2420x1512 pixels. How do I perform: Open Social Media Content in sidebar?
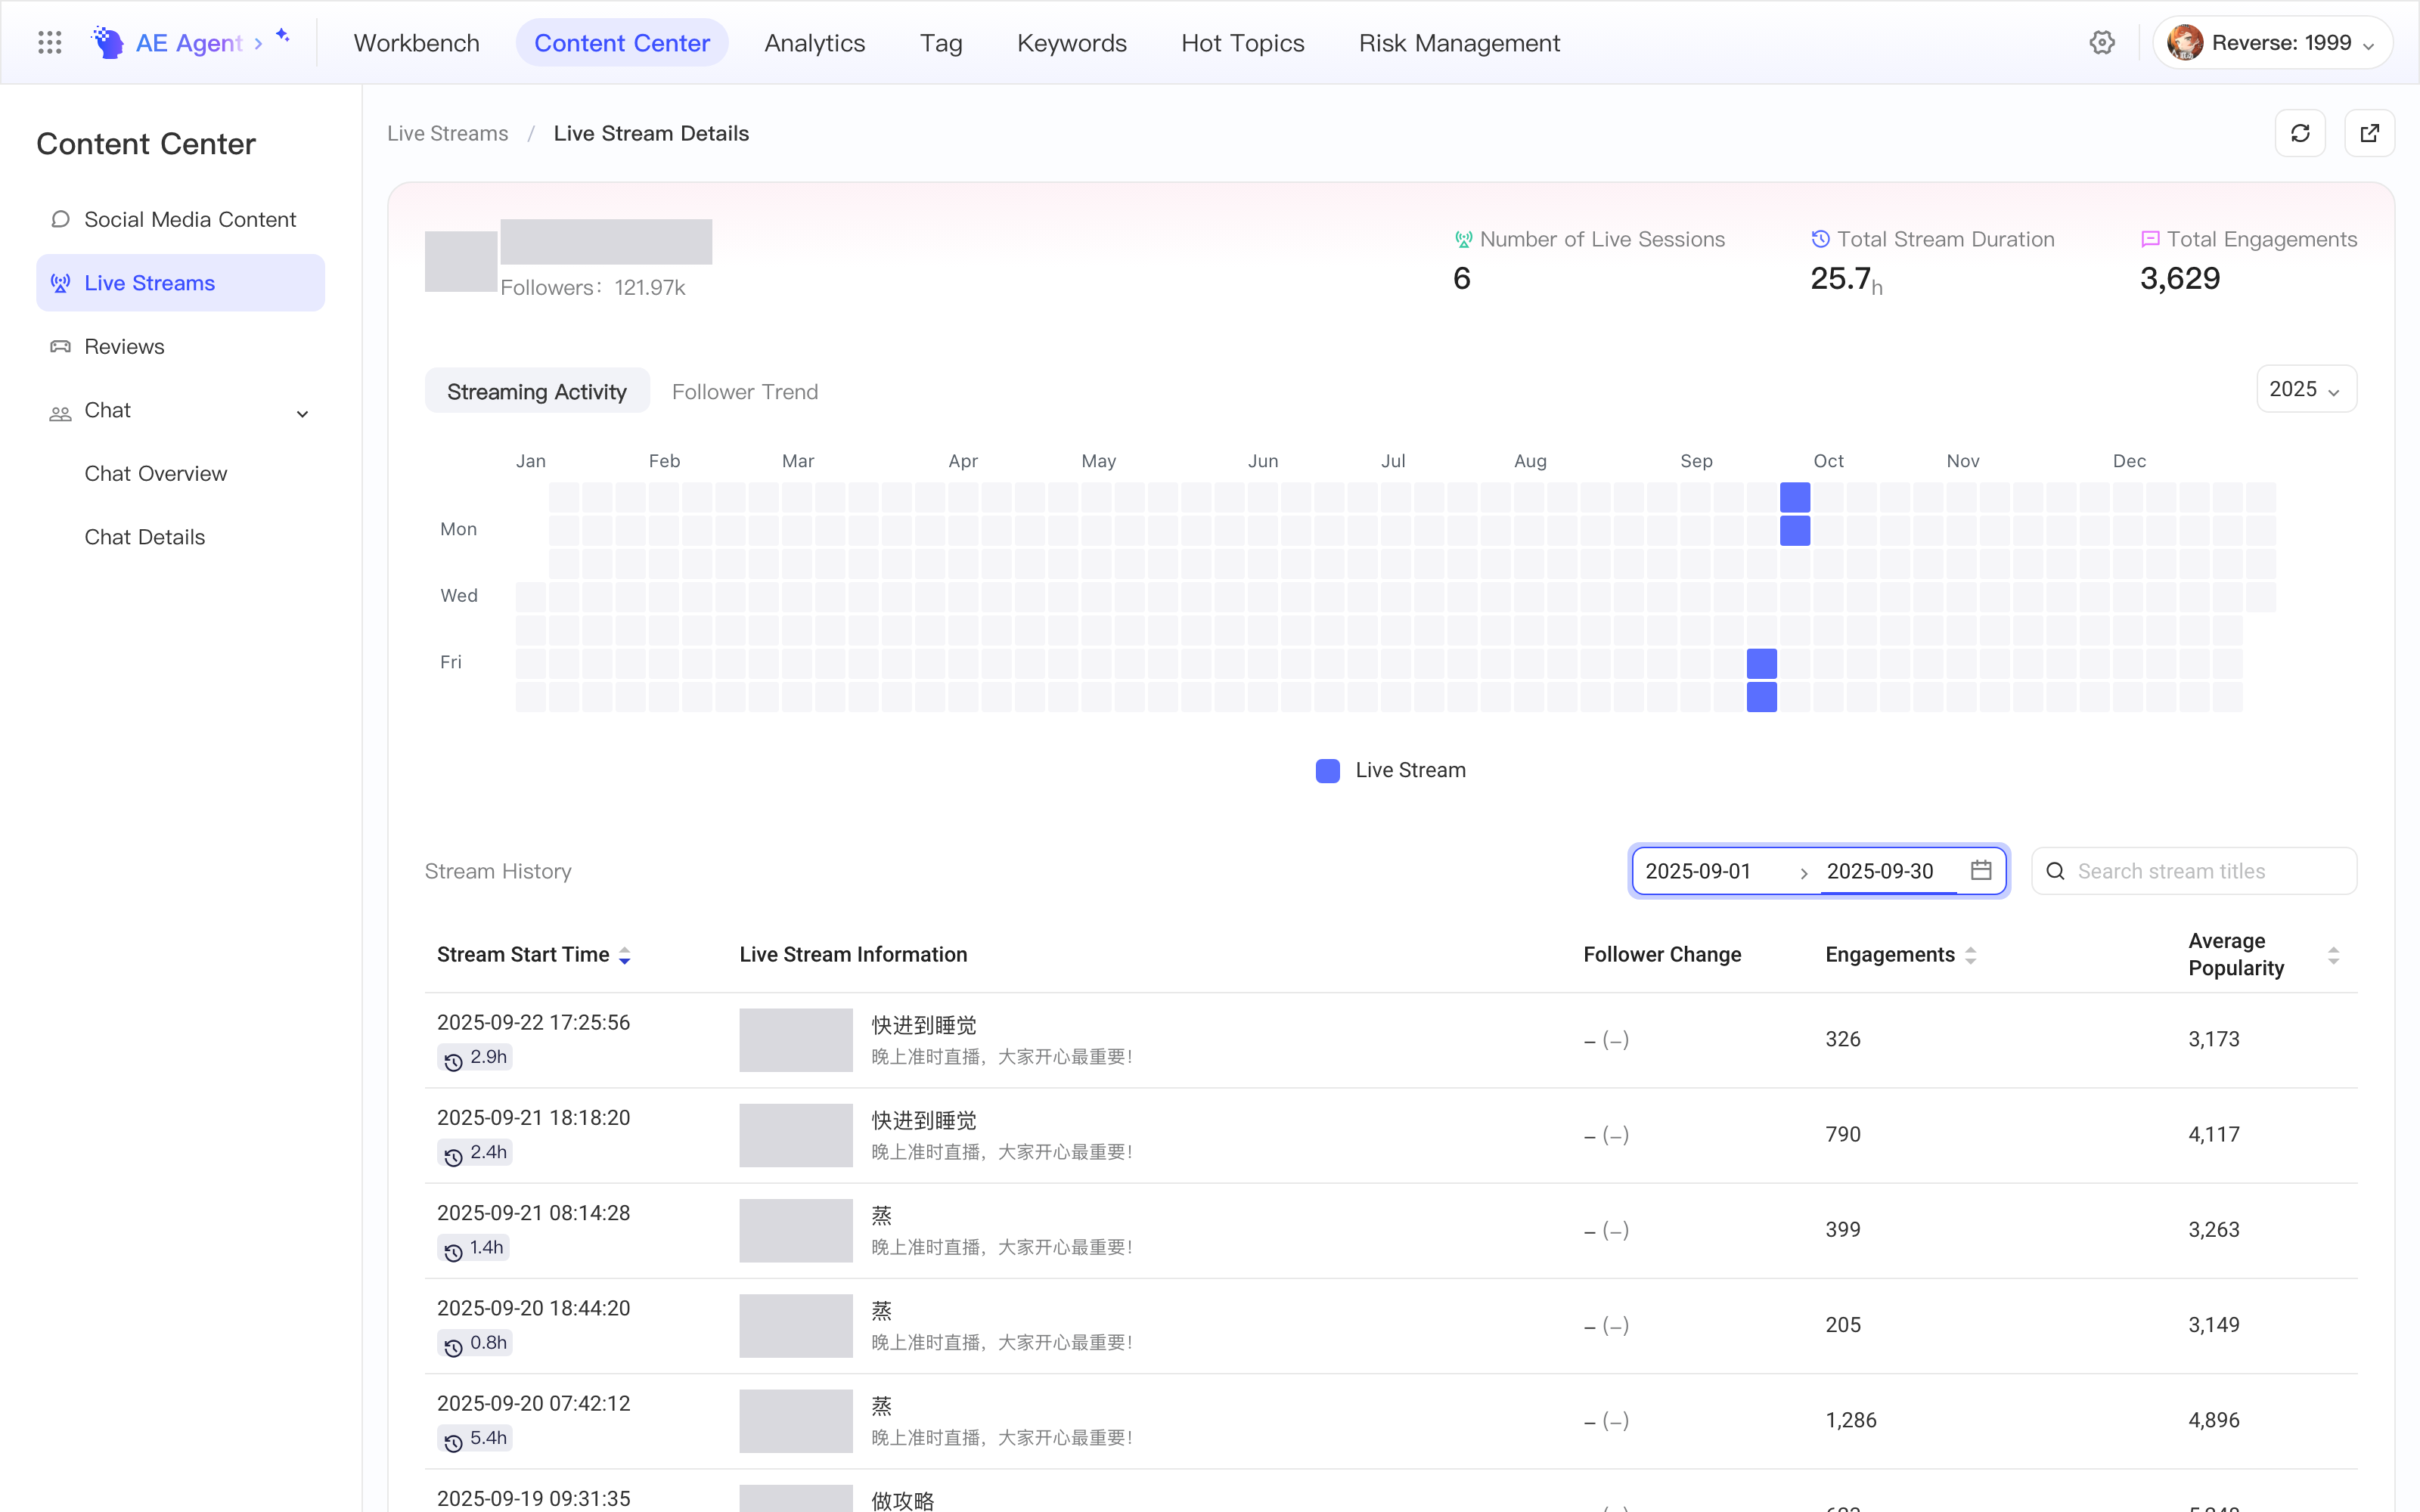click(x=181, y=219)
